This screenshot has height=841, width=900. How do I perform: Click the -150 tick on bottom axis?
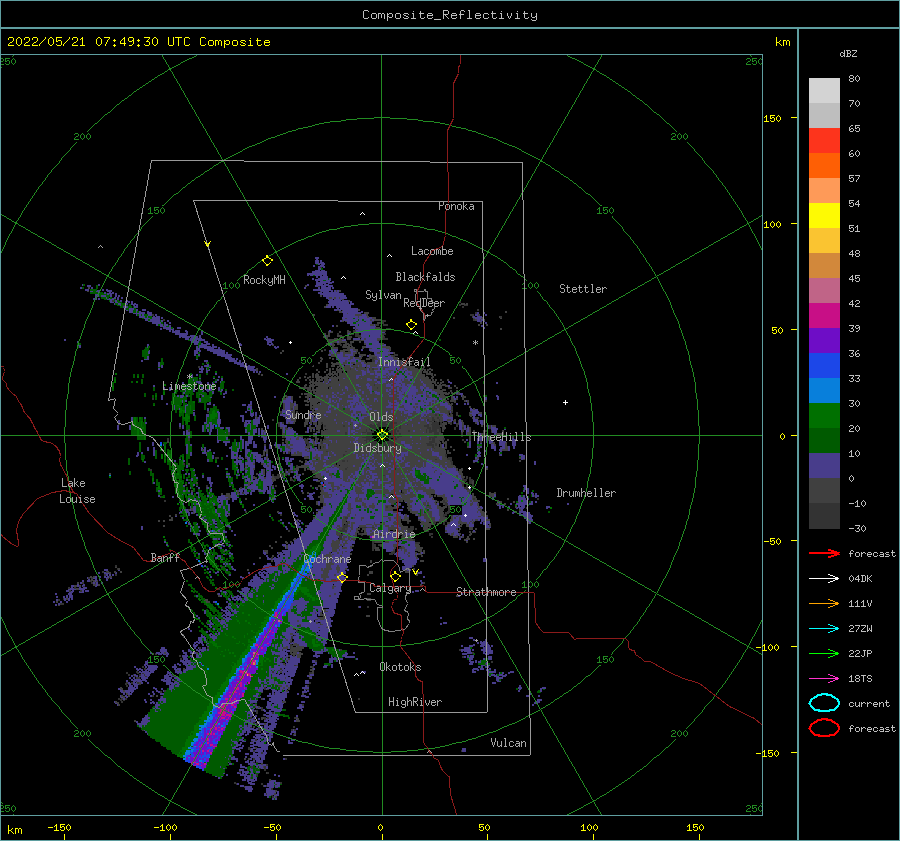click(59, 828)
